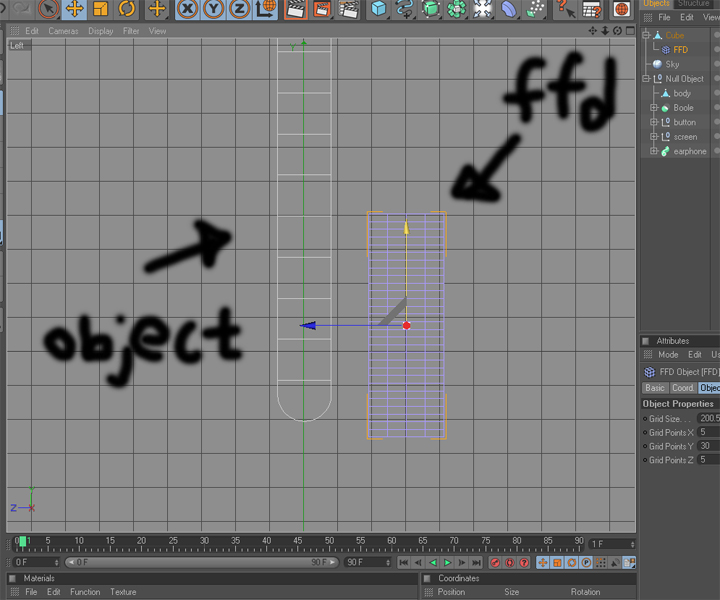Screen dimensions: 720x600
Task: Switch the world coordinate system icon
Action: (265, 9)
